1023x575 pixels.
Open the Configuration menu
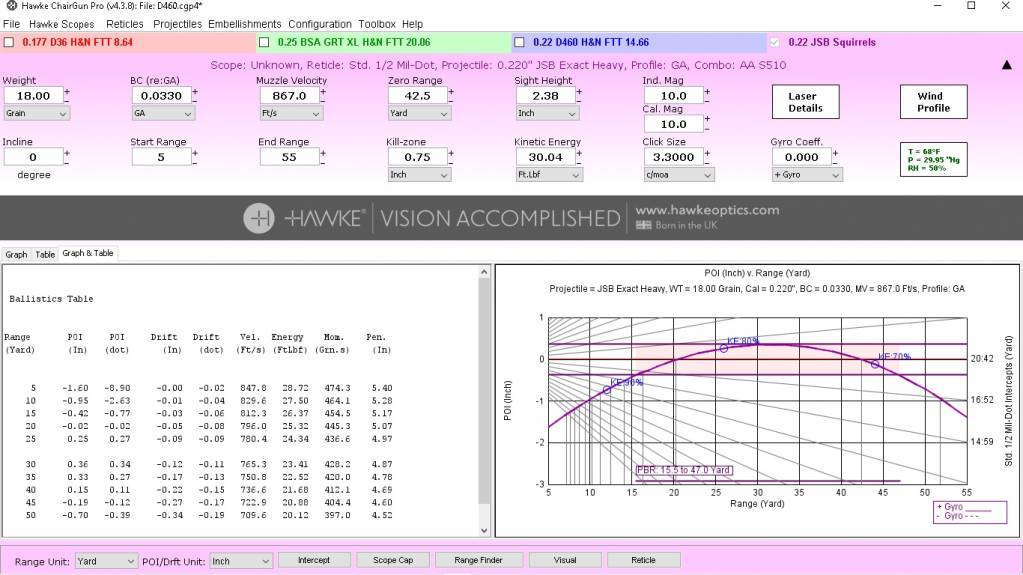click(320, 24)
